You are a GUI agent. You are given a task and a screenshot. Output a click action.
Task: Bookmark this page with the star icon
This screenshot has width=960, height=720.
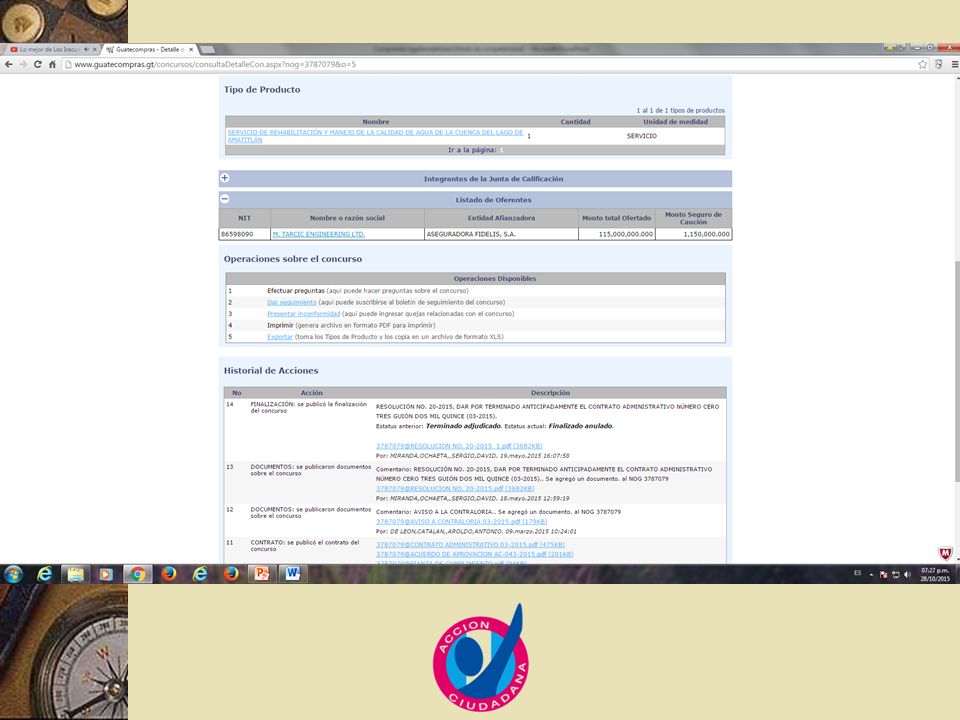(x=923, y=64)
